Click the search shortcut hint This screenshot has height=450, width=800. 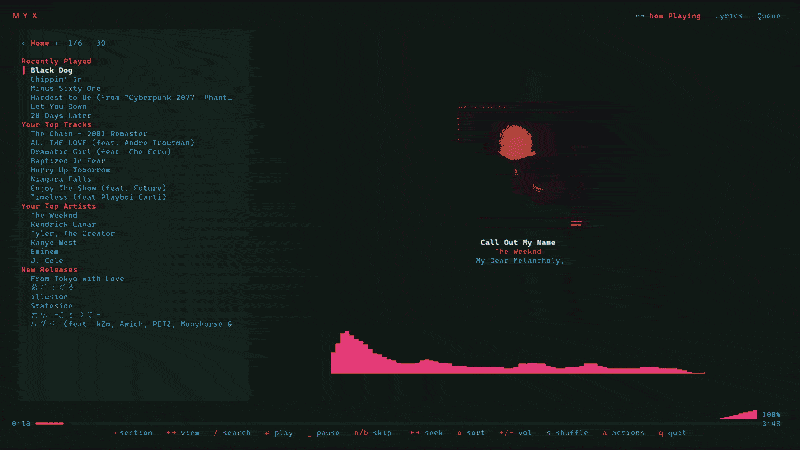(232, 433)
